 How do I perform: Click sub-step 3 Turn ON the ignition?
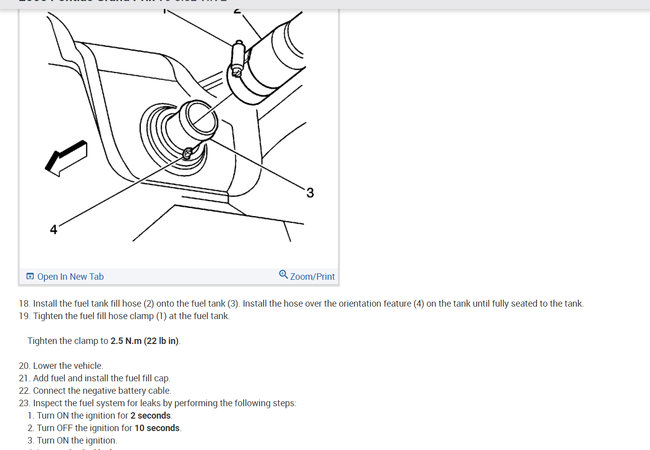72,440
